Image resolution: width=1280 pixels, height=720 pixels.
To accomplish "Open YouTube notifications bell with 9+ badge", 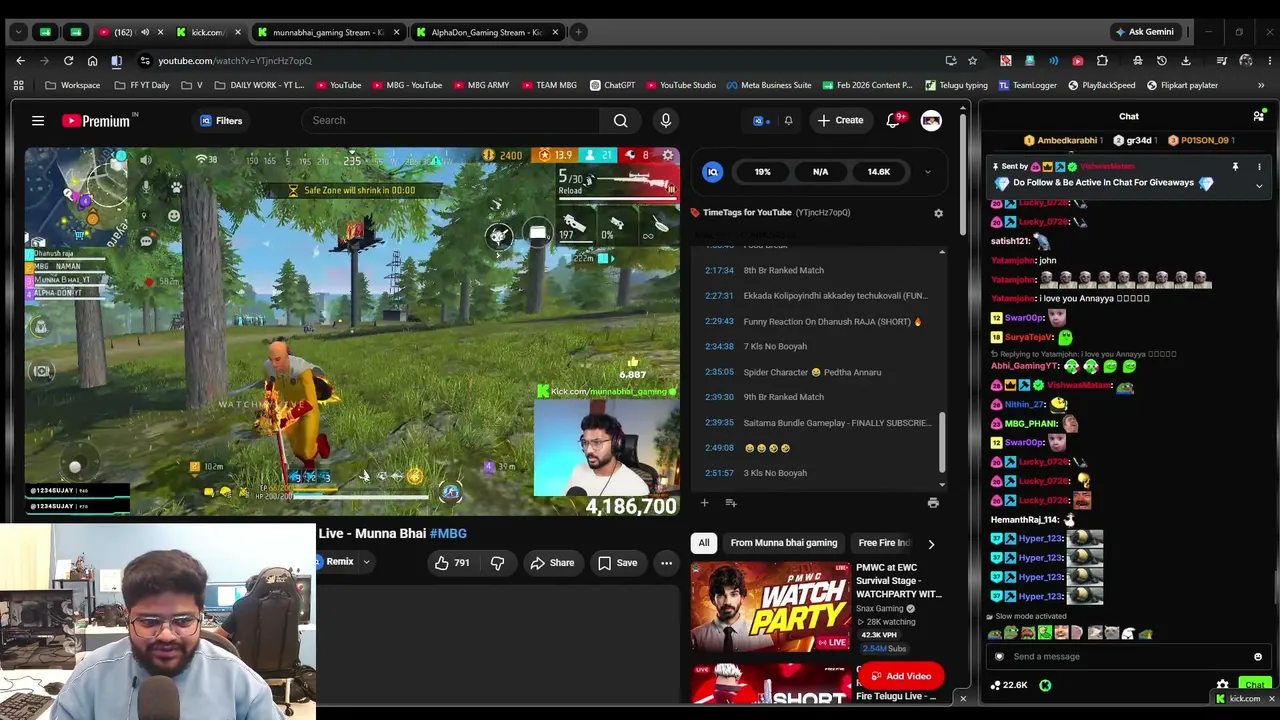I will tap(893, 121).
